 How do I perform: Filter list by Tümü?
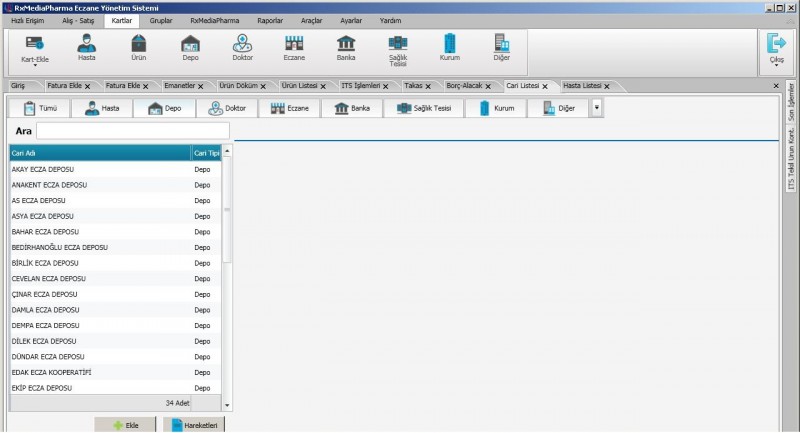(41, 108)
